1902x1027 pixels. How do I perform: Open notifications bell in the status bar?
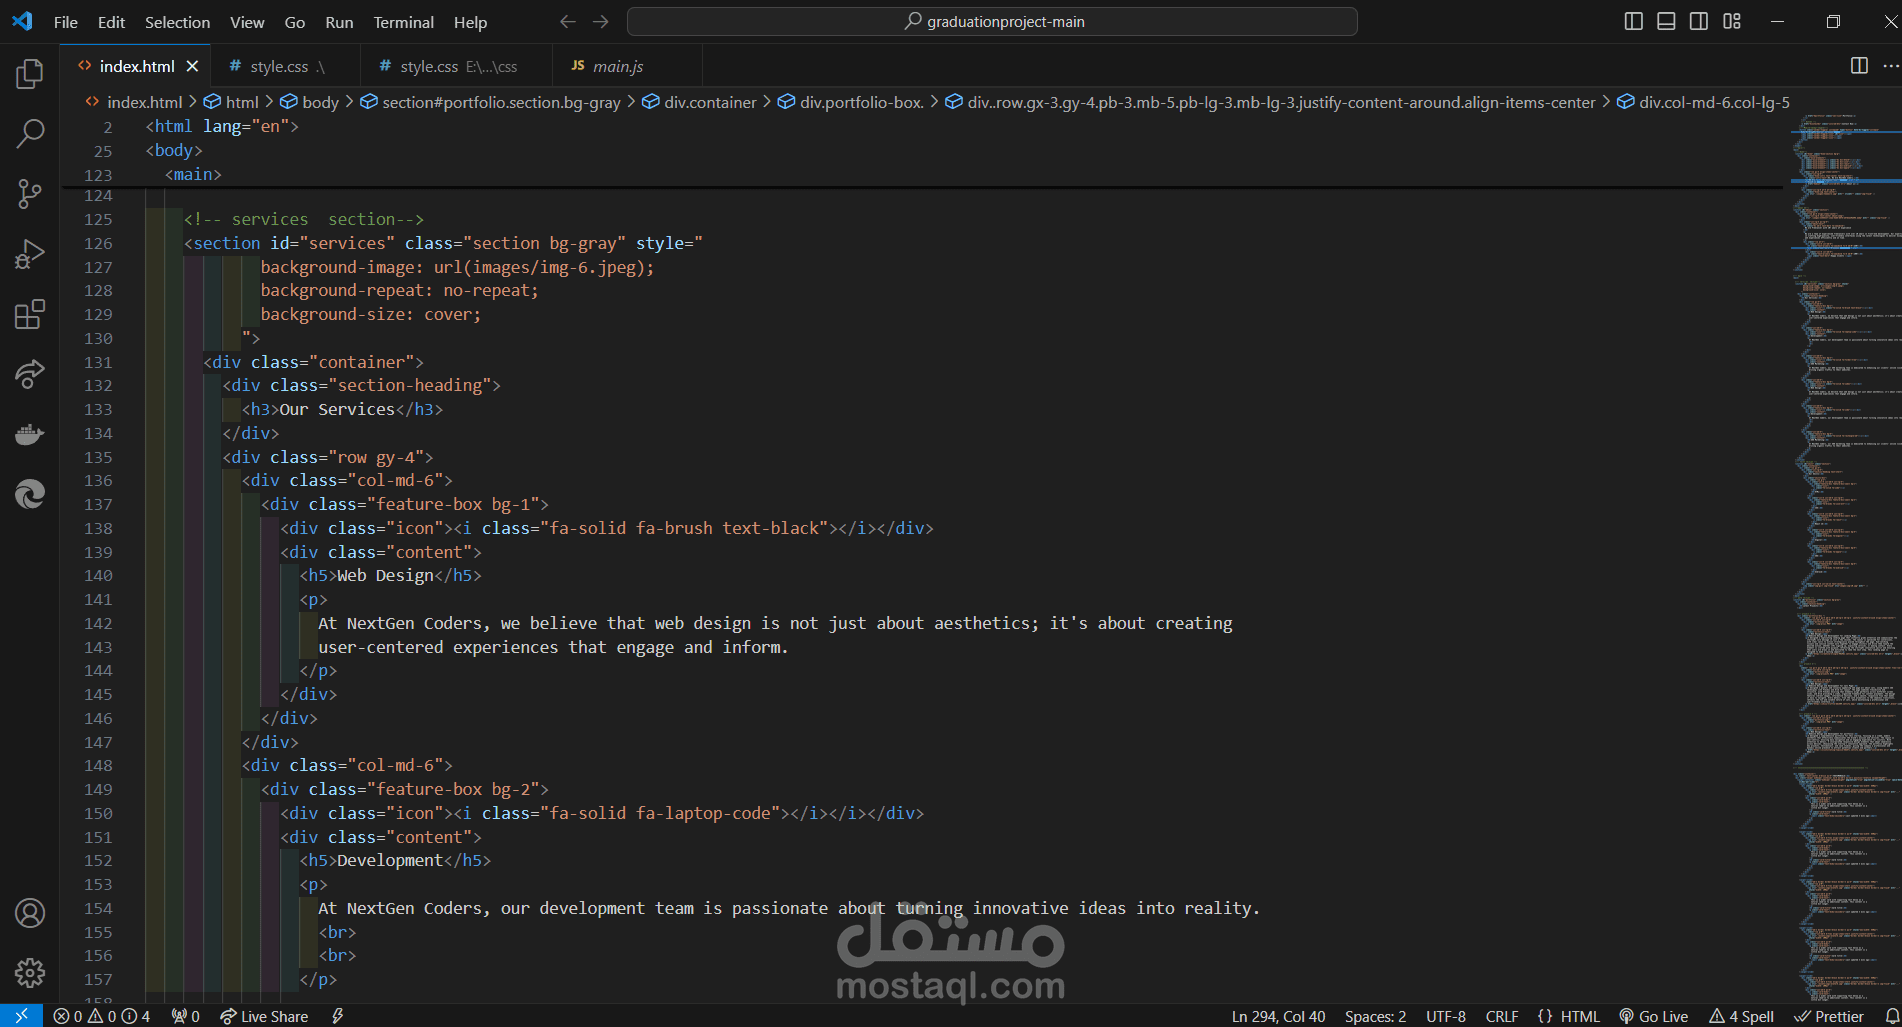click(x=1892, y=1016)
